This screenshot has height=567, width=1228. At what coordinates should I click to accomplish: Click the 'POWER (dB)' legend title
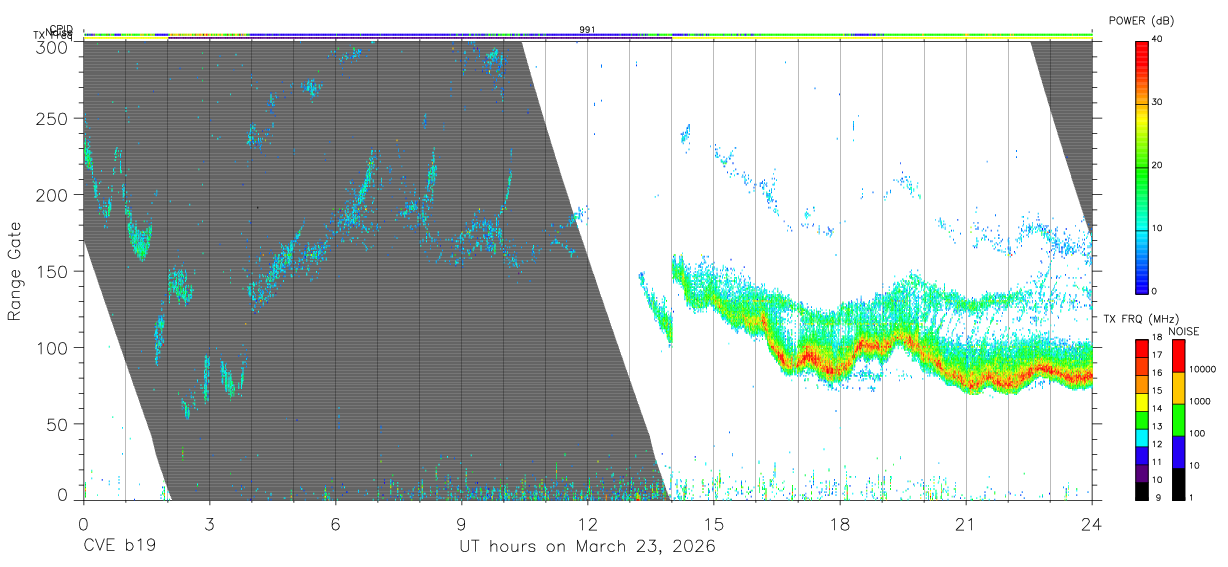coord(1141,21)
